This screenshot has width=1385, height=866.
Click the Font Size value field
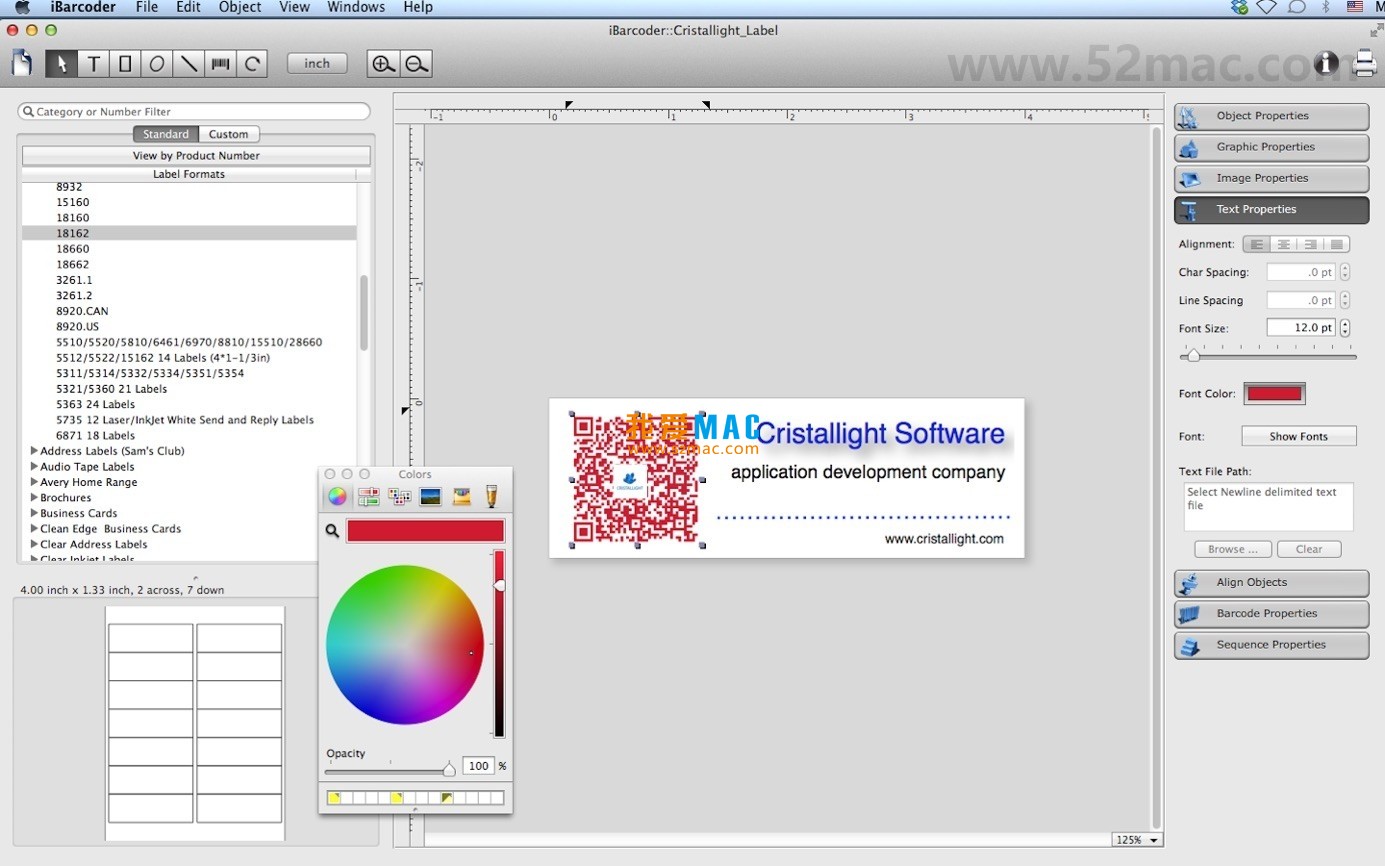point(1302,328)
